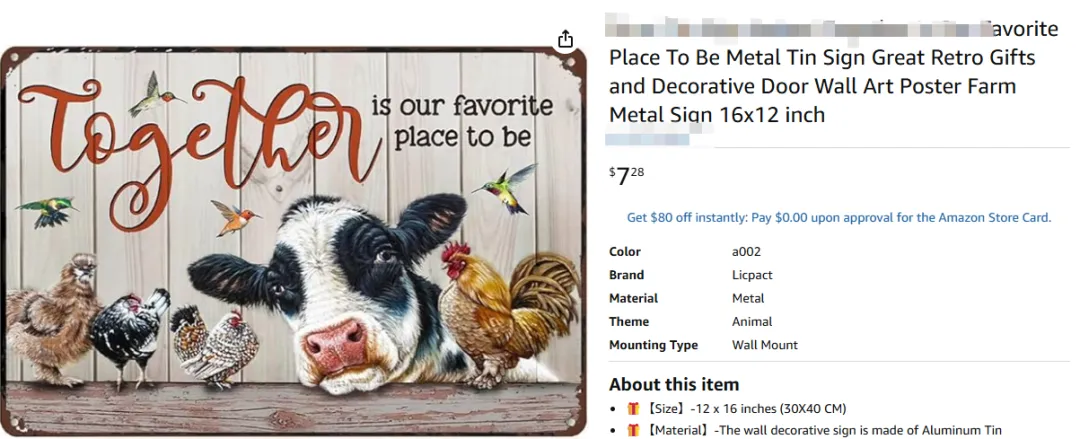Click the share icon above the product image
The image size is (1080, 439).
click(566, 39)
